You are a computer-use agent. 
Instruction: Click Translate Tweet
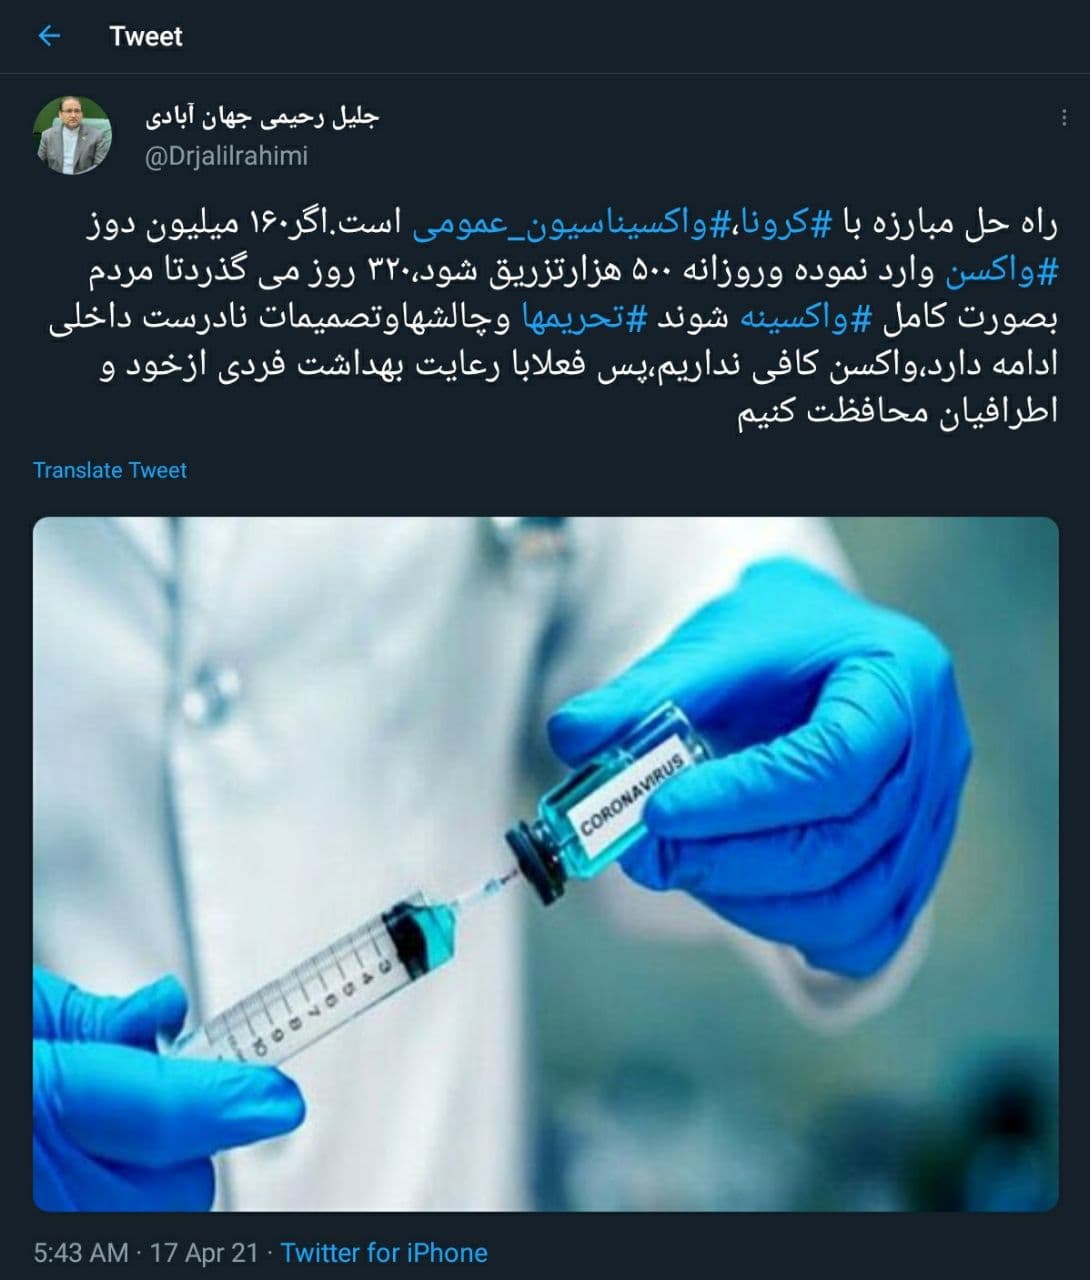coord(110,470)
